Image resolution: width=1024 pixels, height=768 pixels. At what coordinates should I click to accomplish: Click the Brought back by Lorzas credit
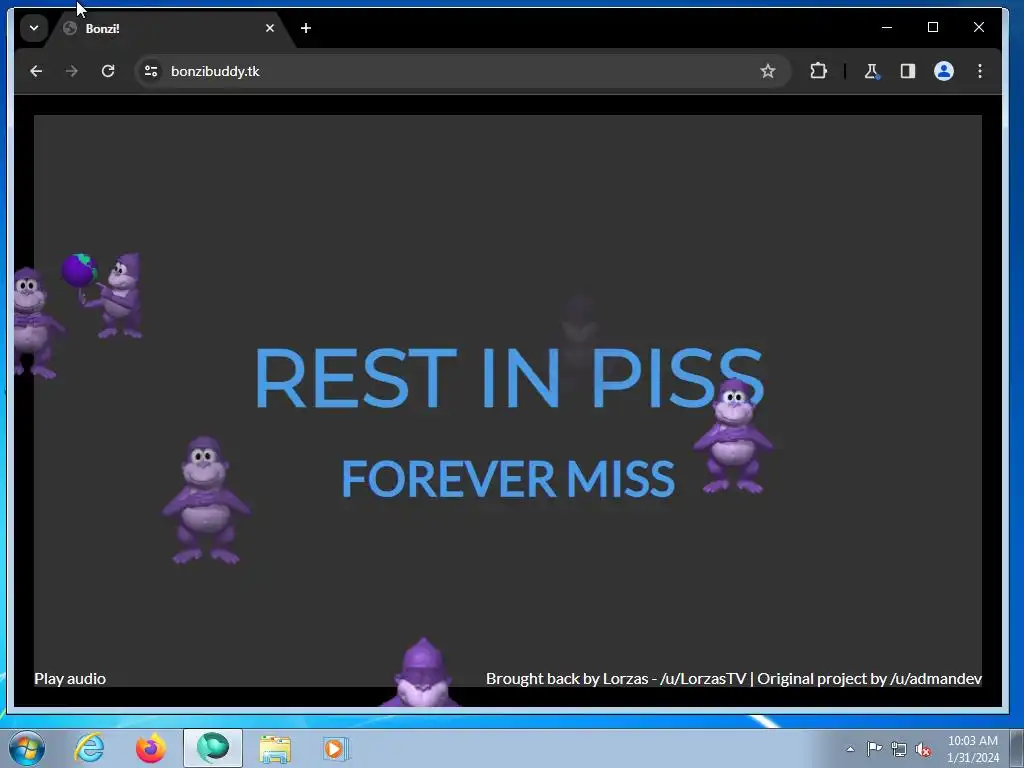click(x=733, y=679)
